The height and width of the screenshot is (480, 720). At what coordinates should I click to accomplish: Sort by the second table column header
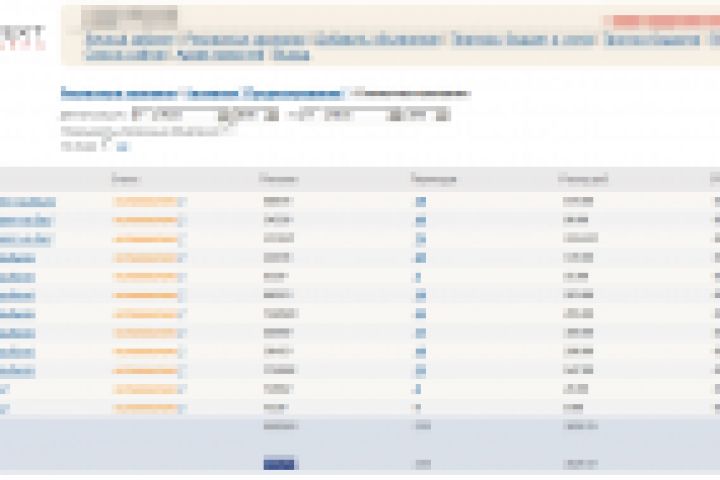pos(279,179)
